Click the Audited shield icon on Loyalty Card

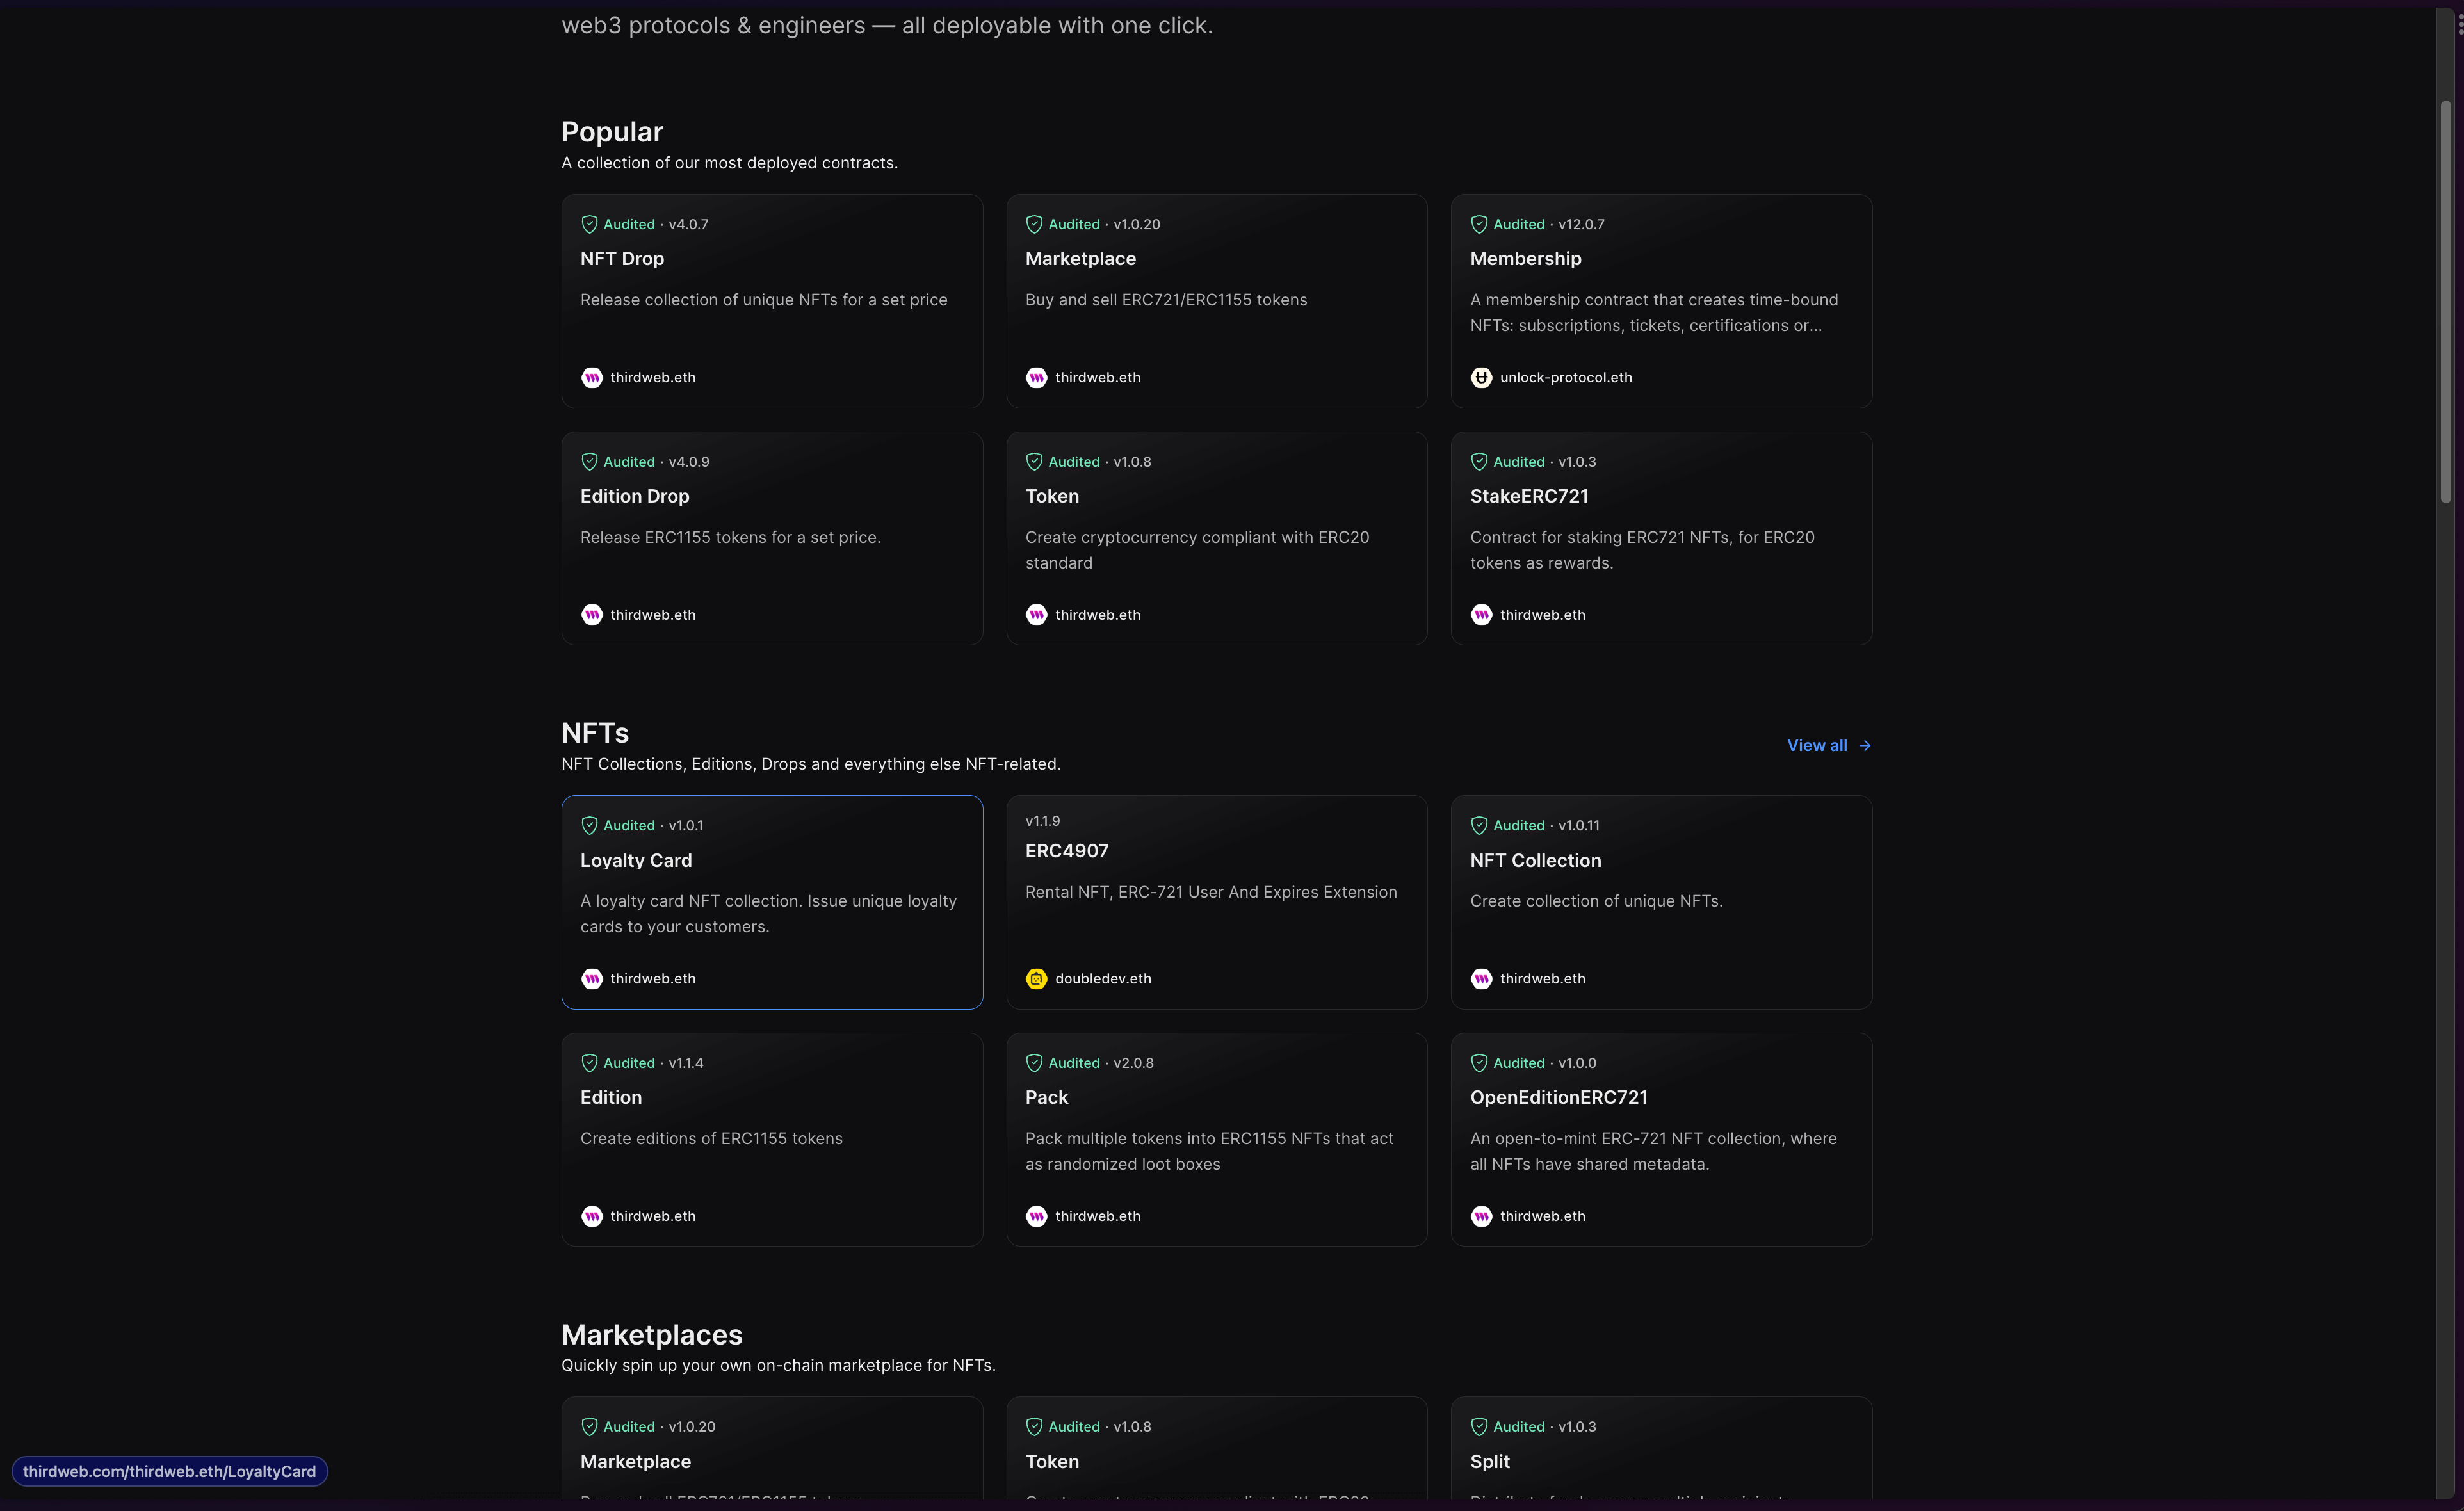(x=590, y=825)
